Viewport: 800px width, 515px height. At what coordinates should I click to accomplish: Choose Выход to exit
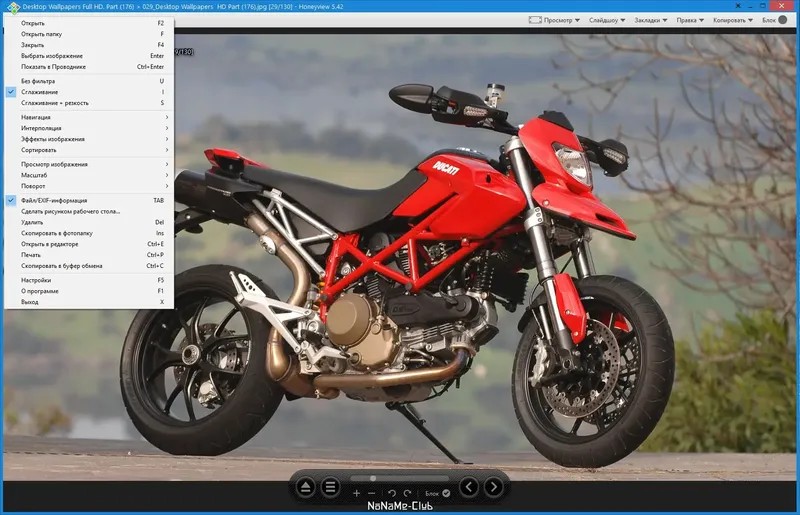pos(89,302)
